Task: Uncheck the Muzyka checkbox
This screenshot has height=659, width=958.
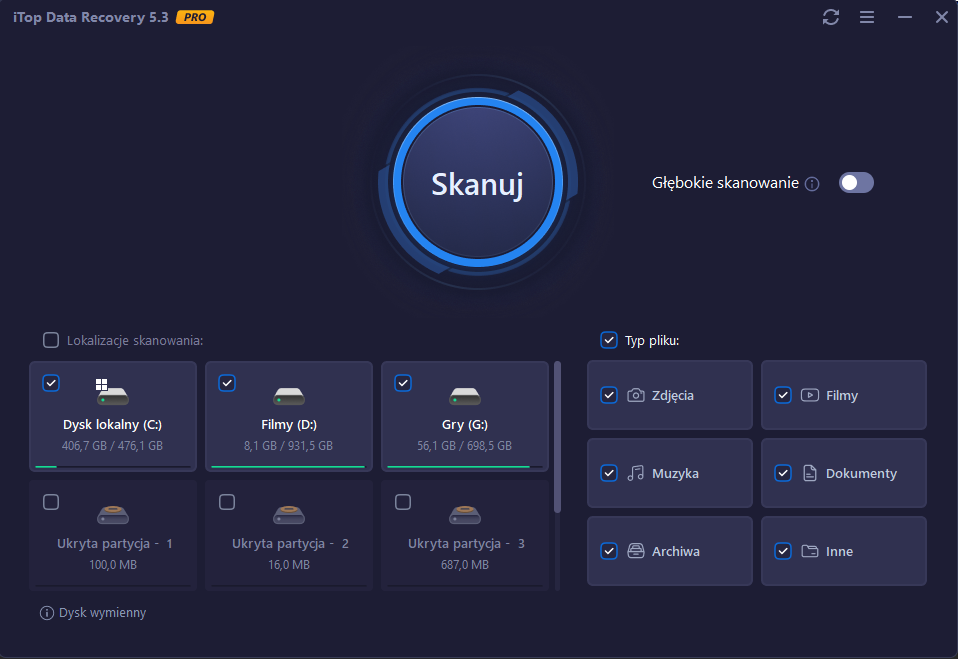Action: coord(609,473)
